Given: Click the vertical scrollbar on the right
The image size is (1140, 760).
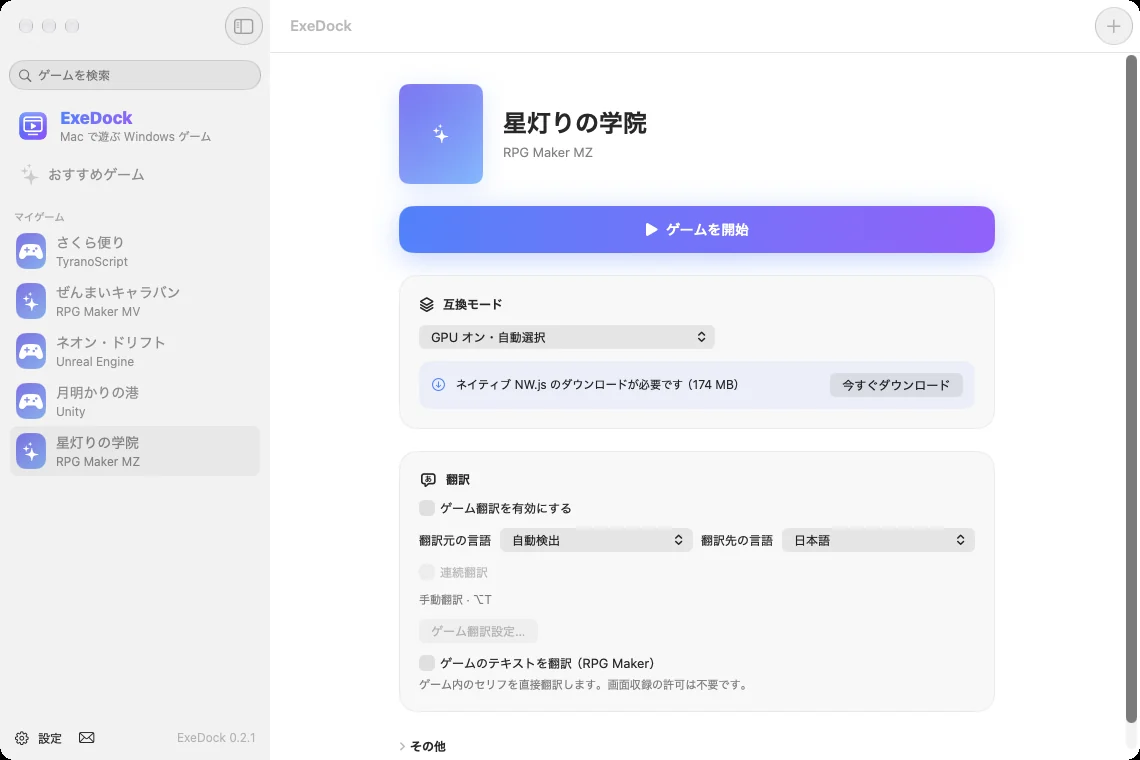Looking at the screenshot, I should click(x=1131, y=389).
